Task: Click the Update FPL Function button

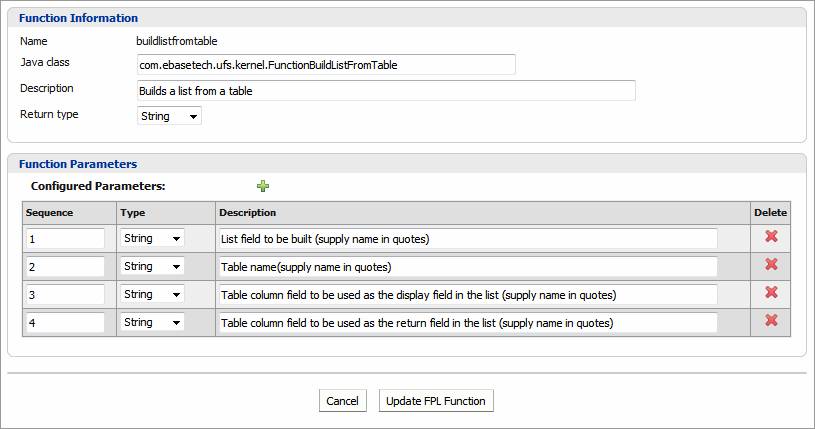Action: coord(436,401)
